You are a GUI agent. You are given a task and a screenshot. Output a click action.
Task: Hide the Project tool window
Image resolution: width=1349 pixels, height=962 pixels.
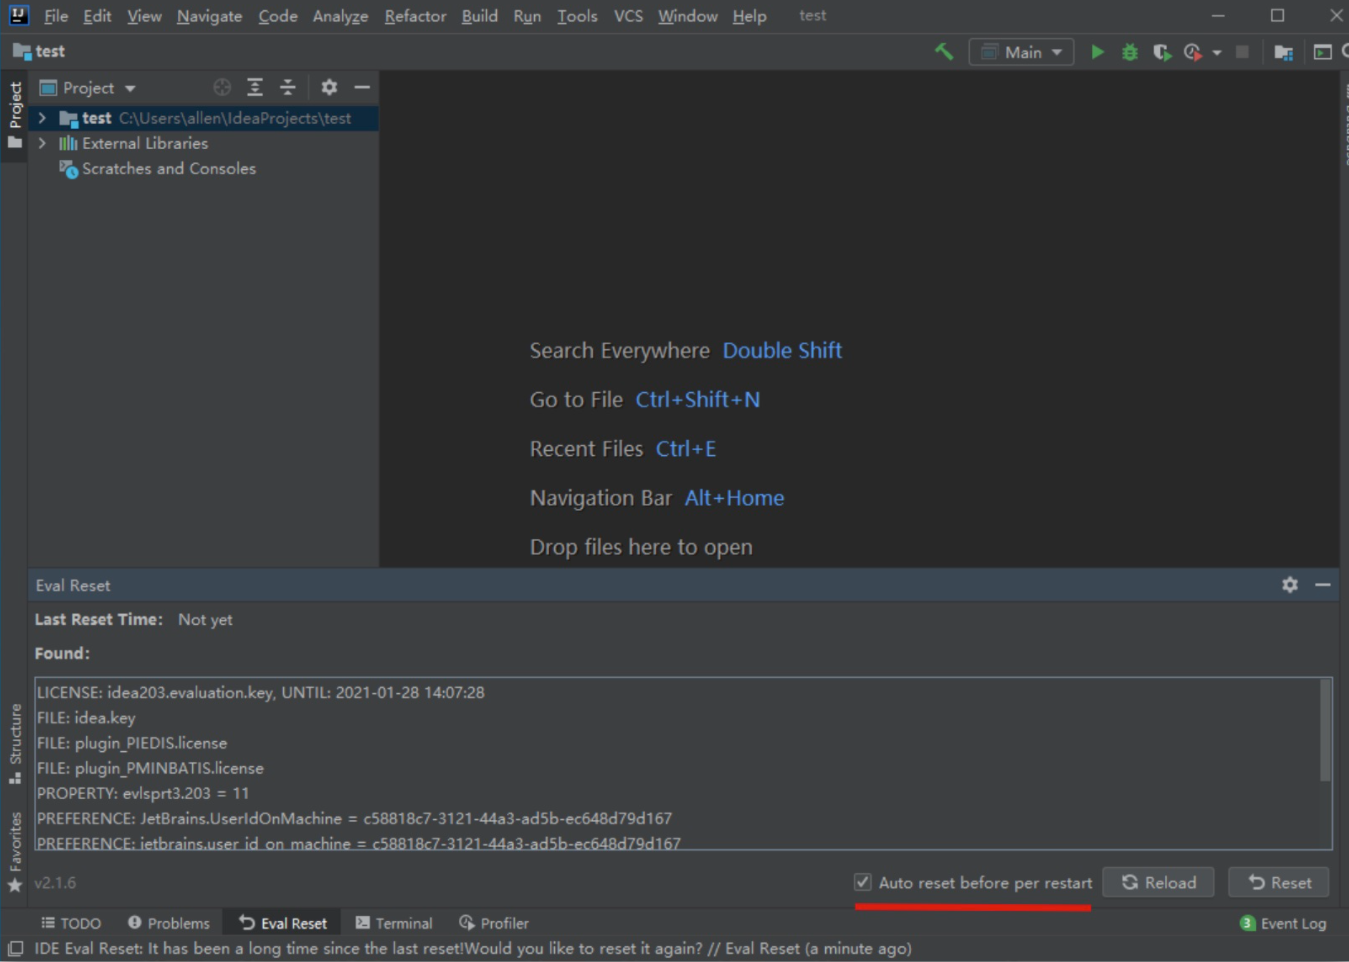tap(362, 87)
